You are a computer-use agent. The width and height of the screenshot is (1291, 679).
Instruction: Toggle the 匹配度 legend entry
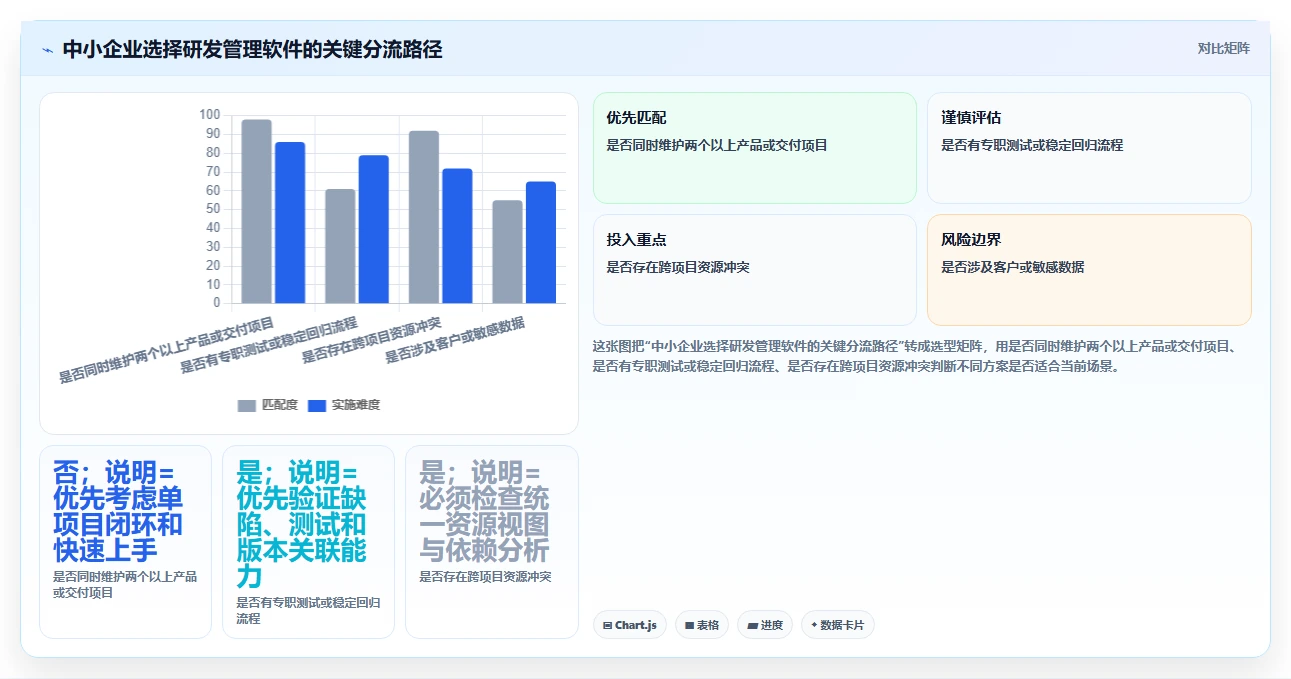[x=268, y=405]
